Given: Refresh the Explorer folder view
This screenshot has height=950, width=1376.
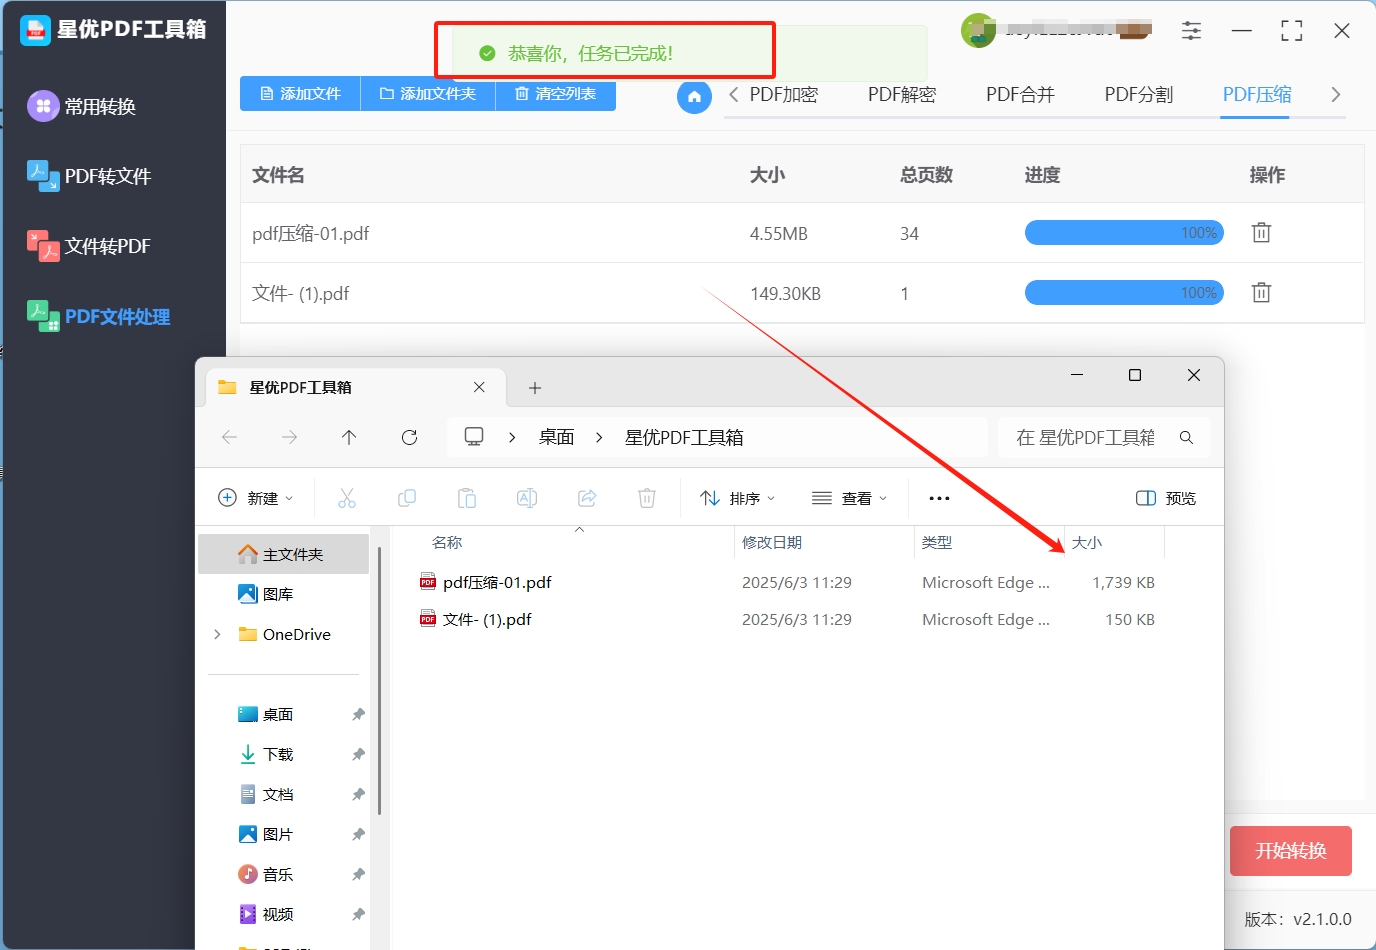Looking at the screenshot, I should (409, 437).
